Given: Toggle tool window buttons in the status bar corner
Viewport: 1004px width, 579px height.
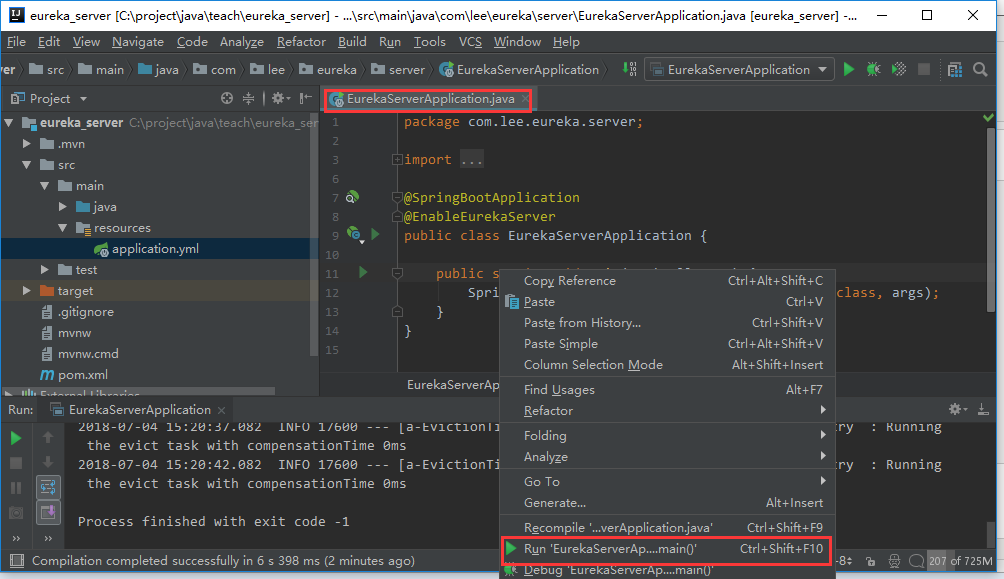Looking at the screenshot, I should 17,561.
